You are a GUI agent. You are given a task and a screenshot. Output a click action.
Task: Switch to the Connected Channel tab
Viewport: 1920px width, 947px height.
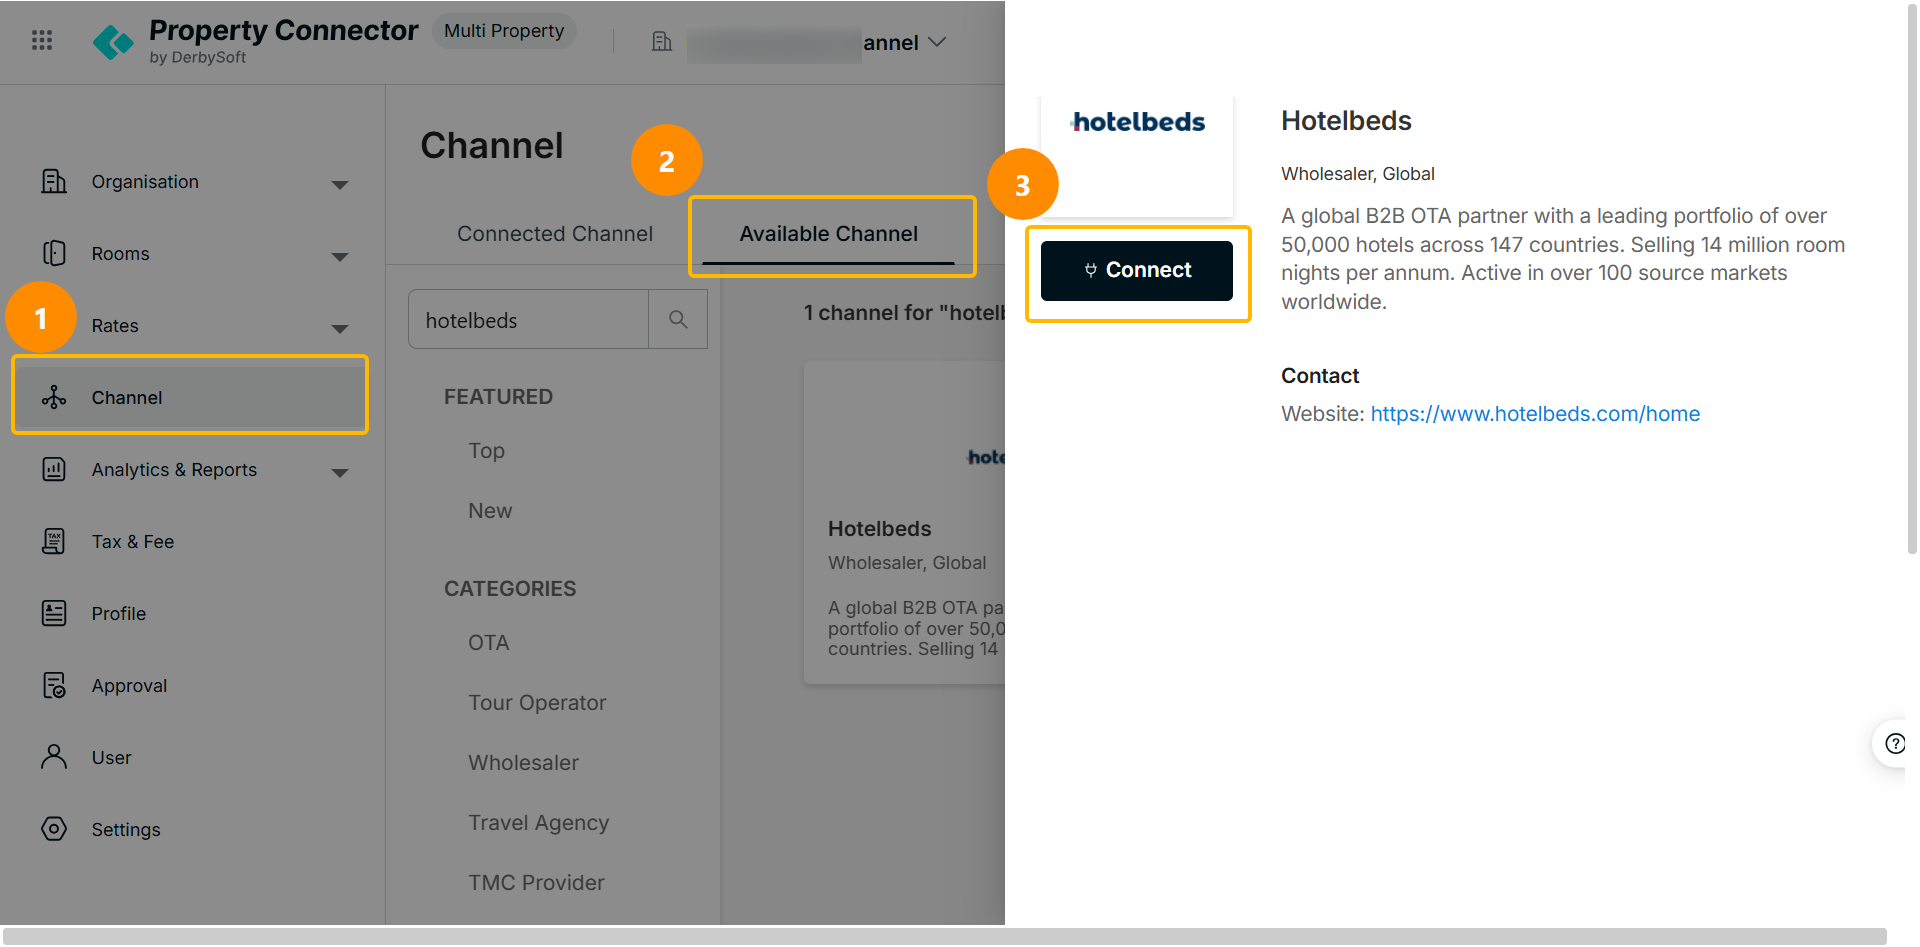(x=555, y=234)
